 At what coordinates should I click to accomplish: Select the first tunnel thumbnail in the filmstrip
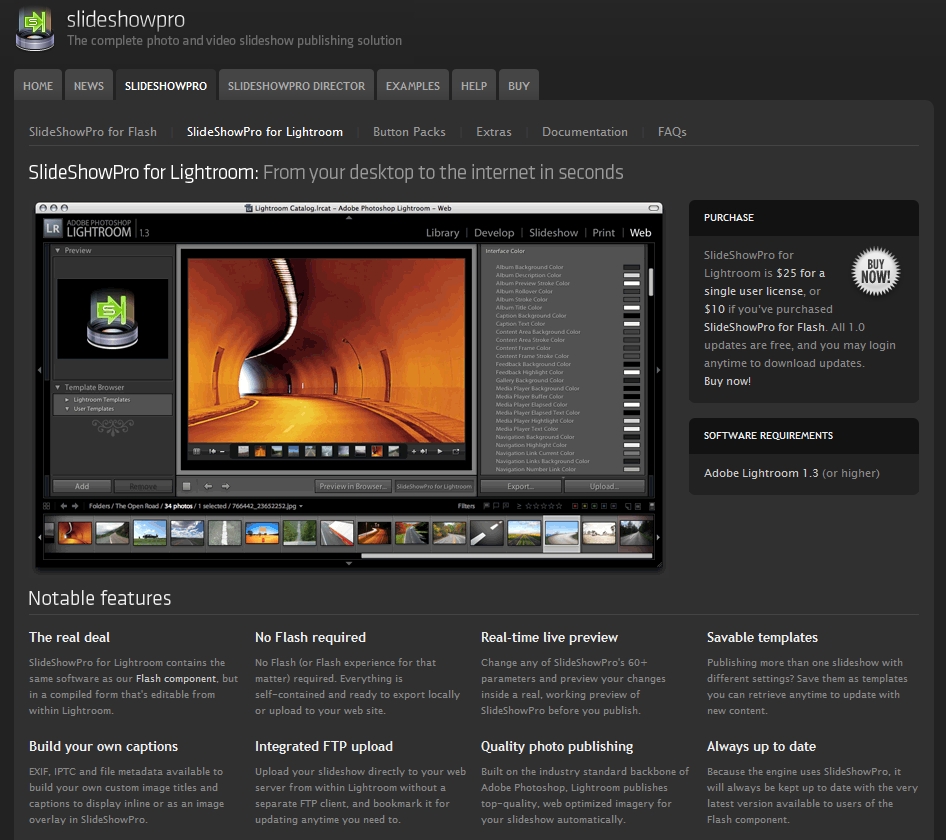point(75,533)
